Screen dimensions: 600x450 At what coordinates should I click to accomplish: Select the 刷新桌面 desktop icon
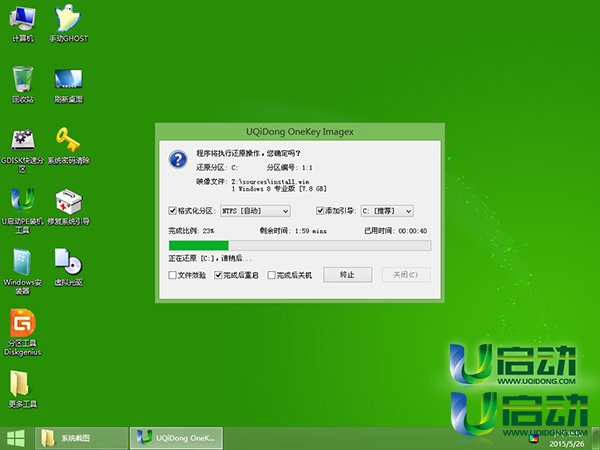click(x=68, y=86)
